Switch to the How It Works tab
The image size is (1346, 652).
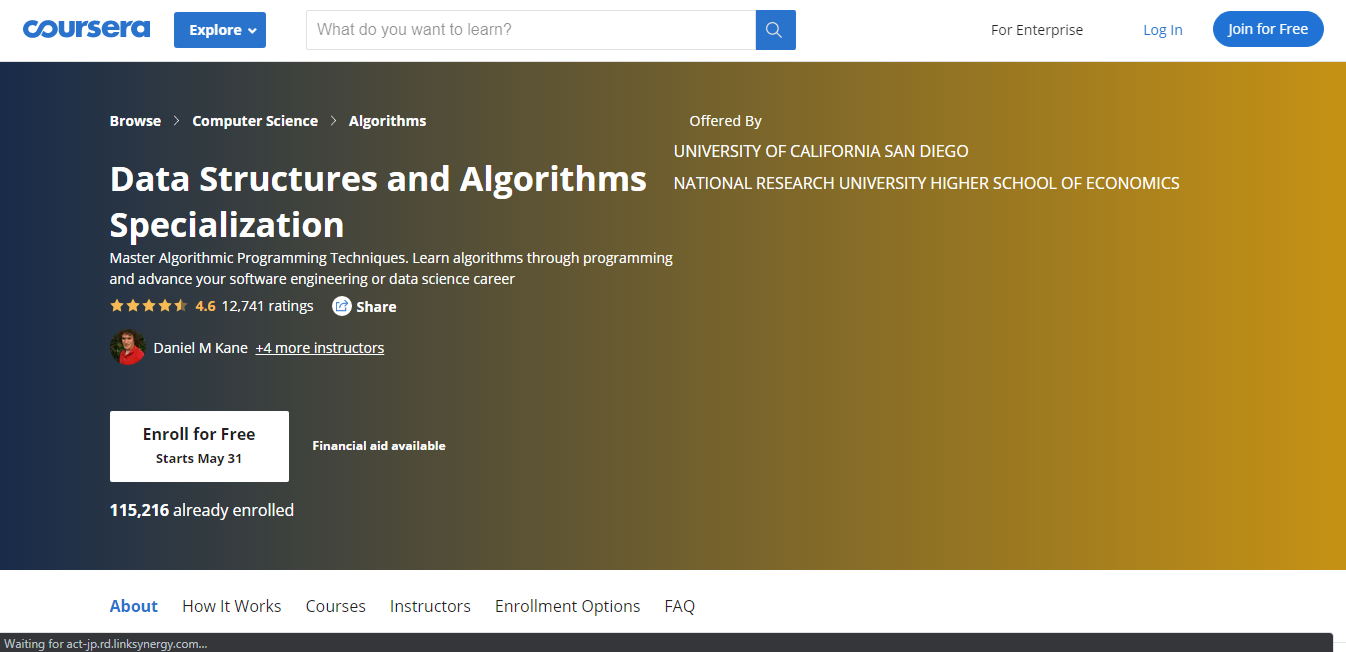point(231,606)
